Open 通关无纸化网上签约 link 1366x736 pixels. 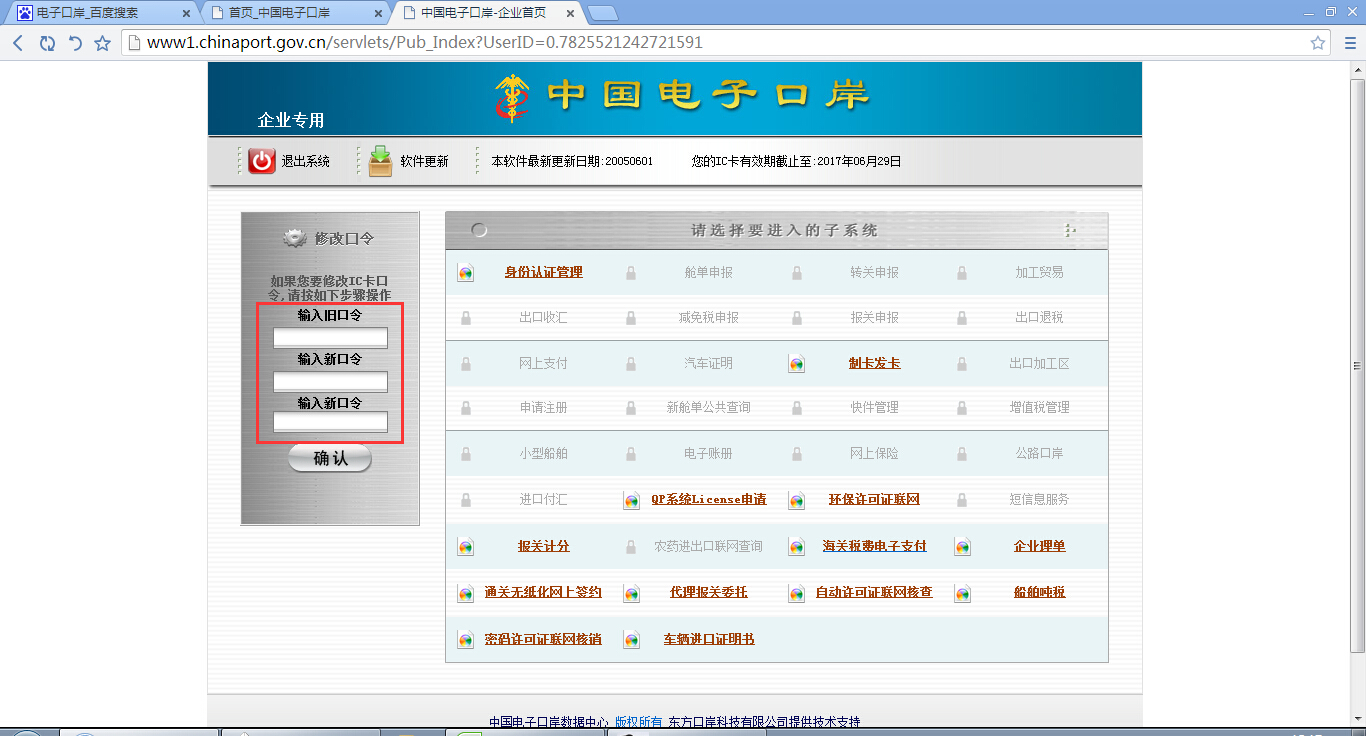(x=543, y=592)
